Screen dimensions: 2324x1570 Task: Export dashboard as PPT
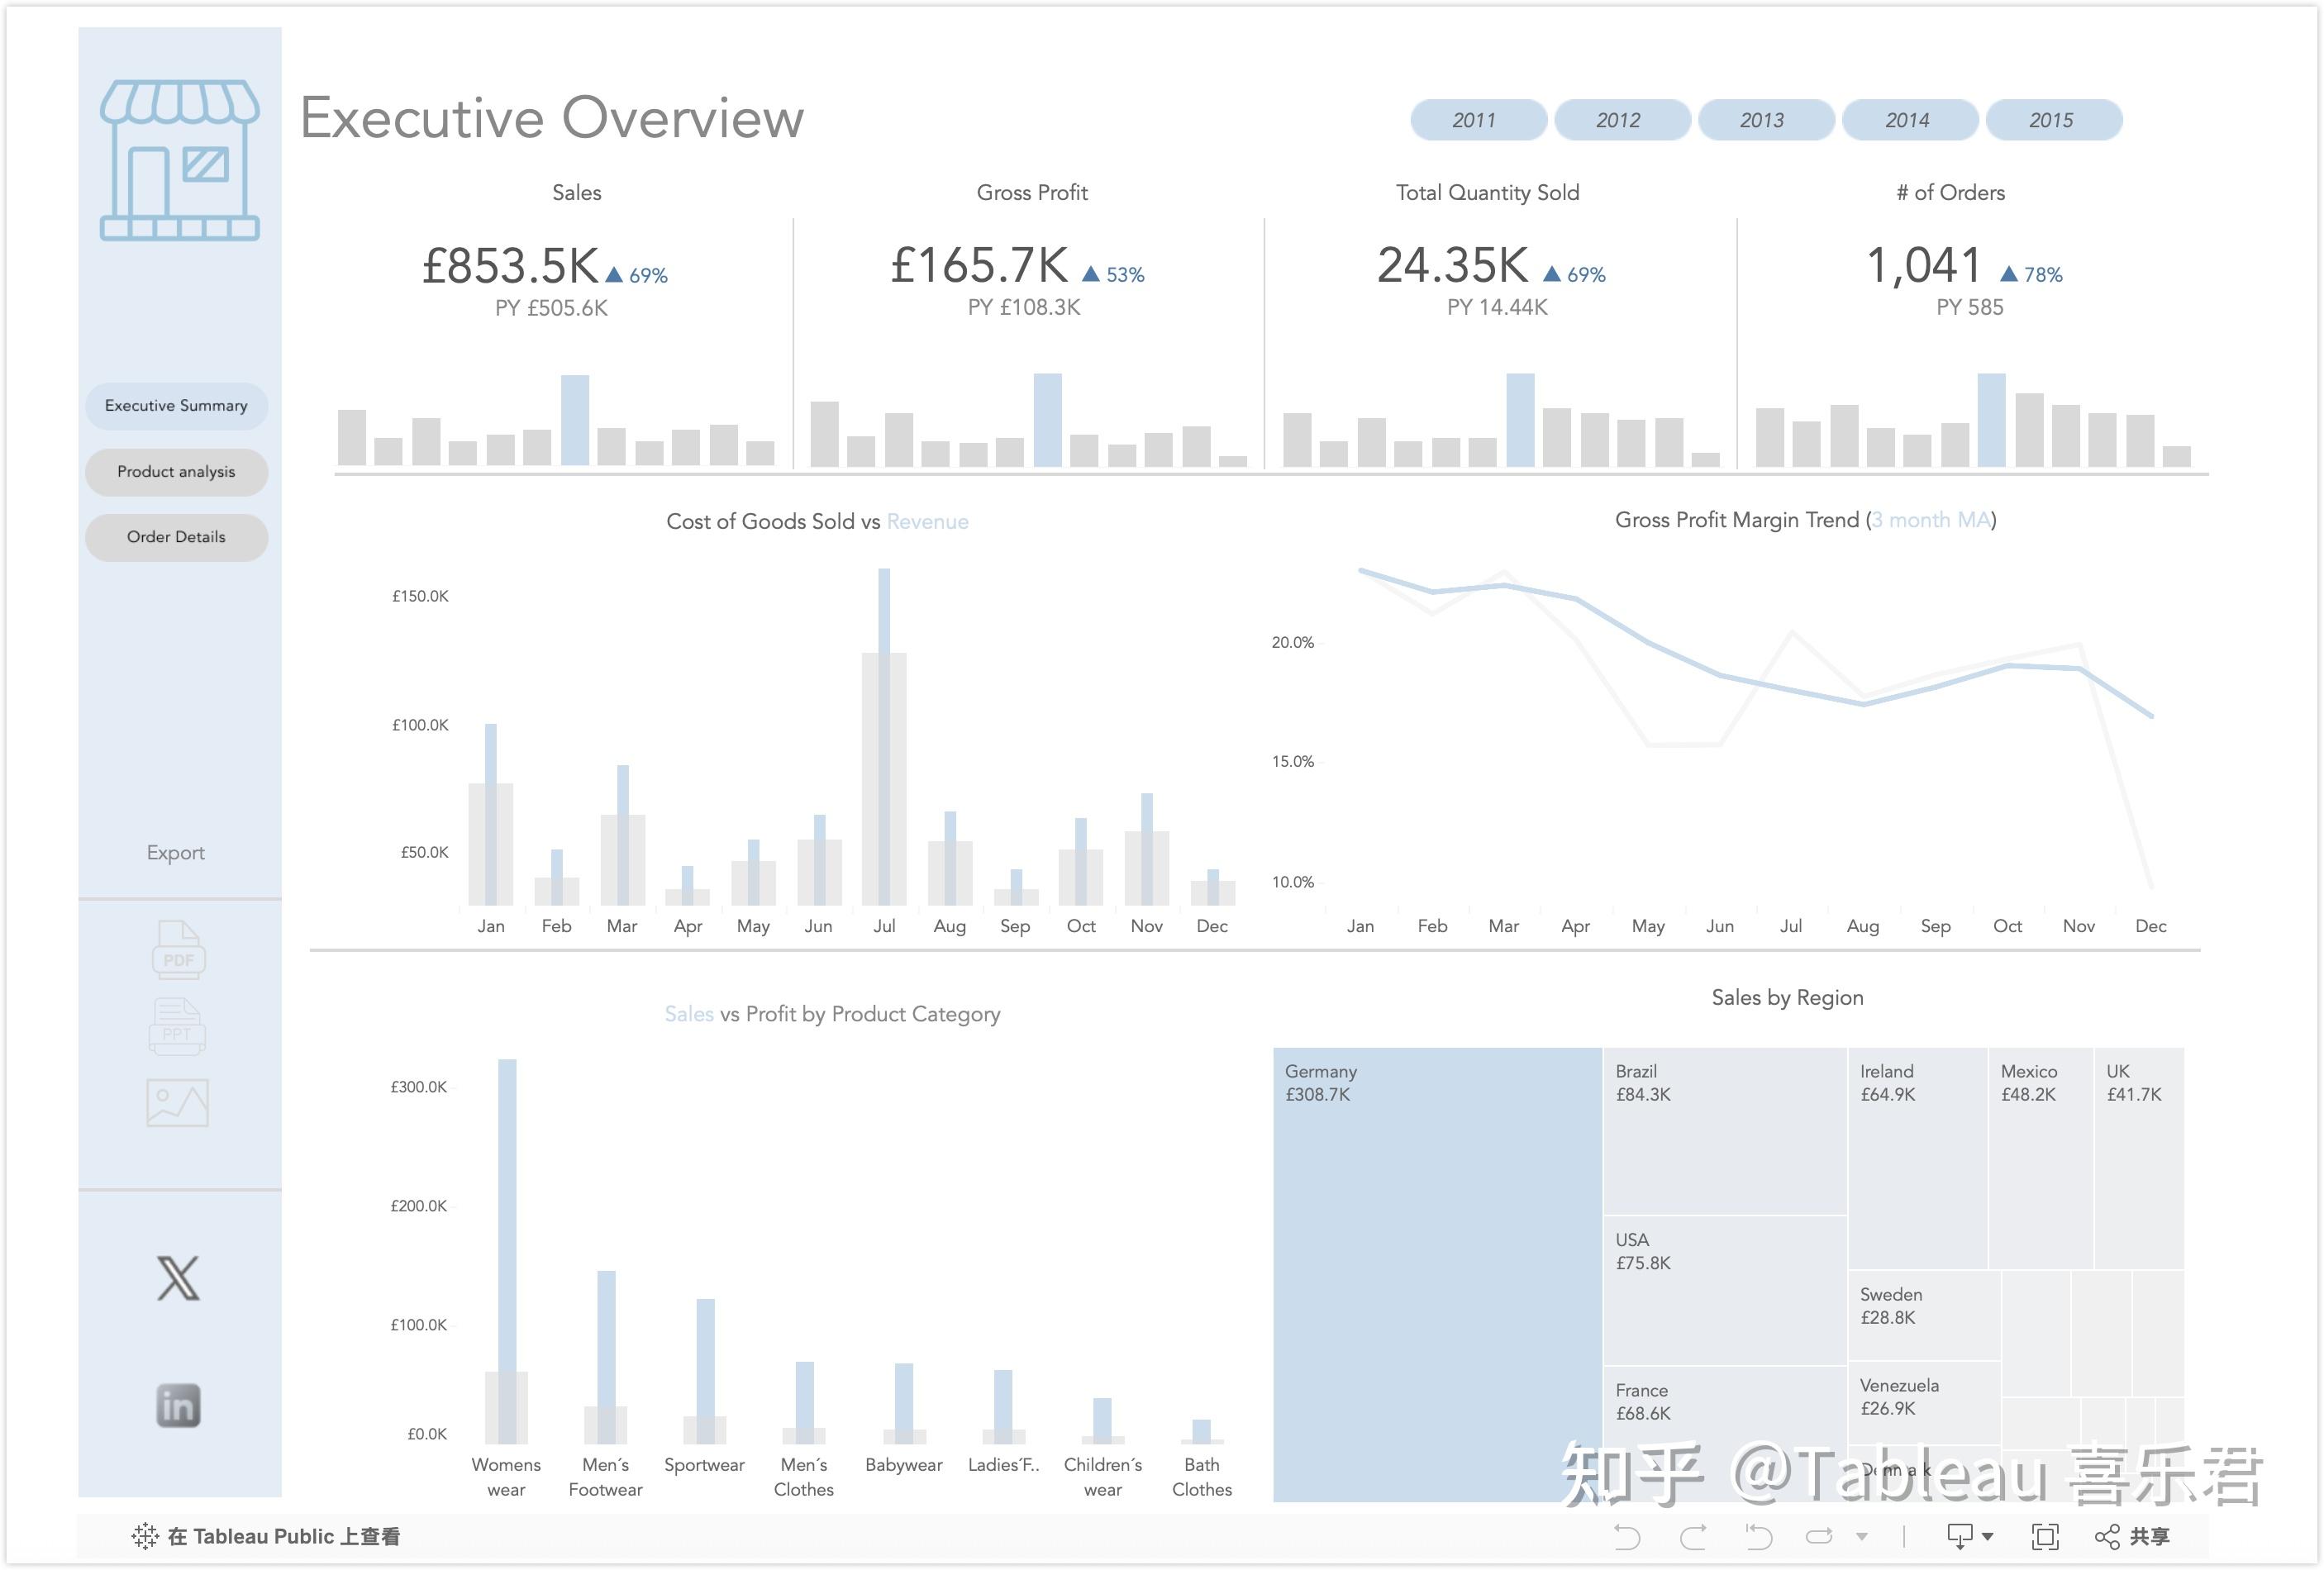tap(176, 1026)
